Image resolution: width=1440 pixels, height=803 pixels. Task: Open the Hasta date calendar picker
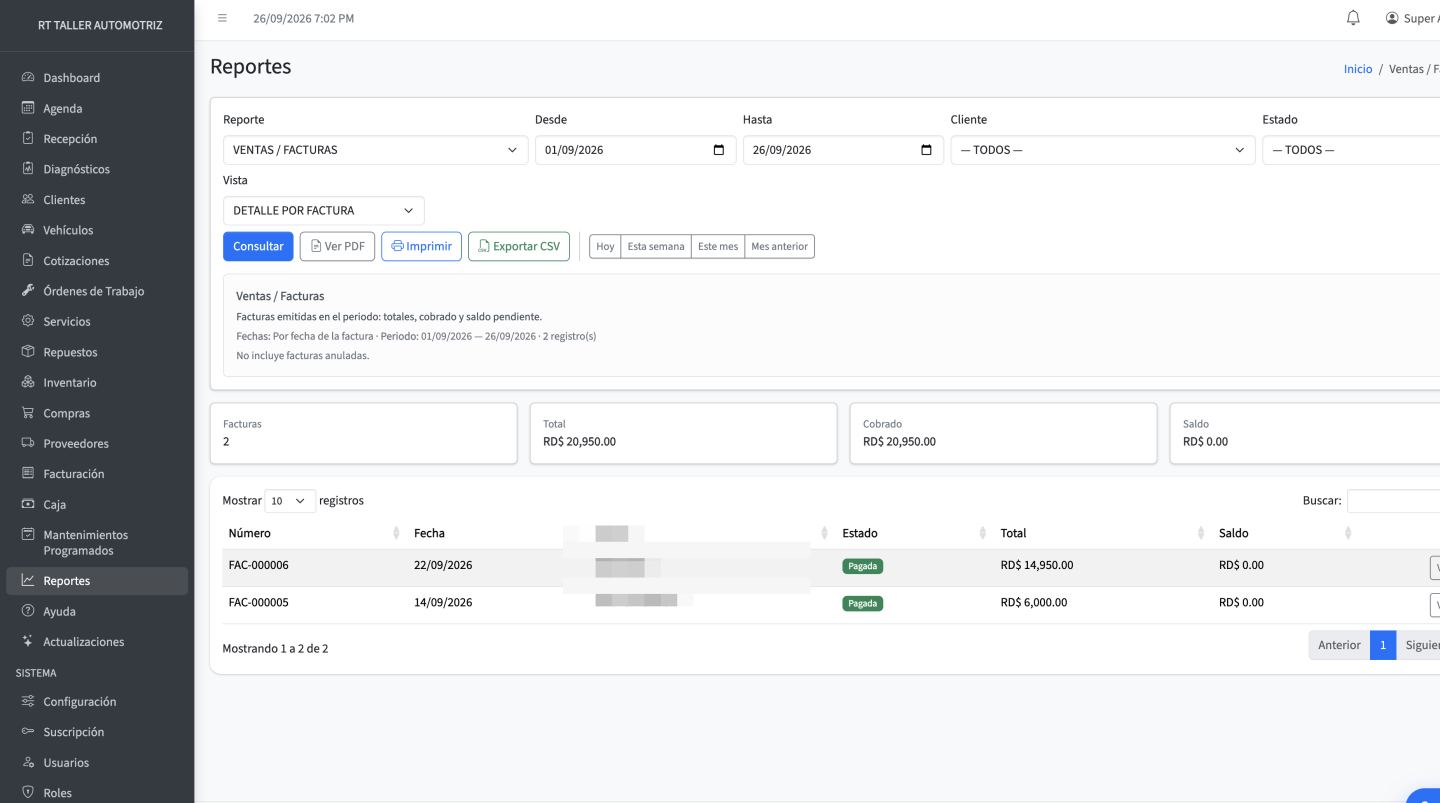pyautogui.click(x=926, y=150)
